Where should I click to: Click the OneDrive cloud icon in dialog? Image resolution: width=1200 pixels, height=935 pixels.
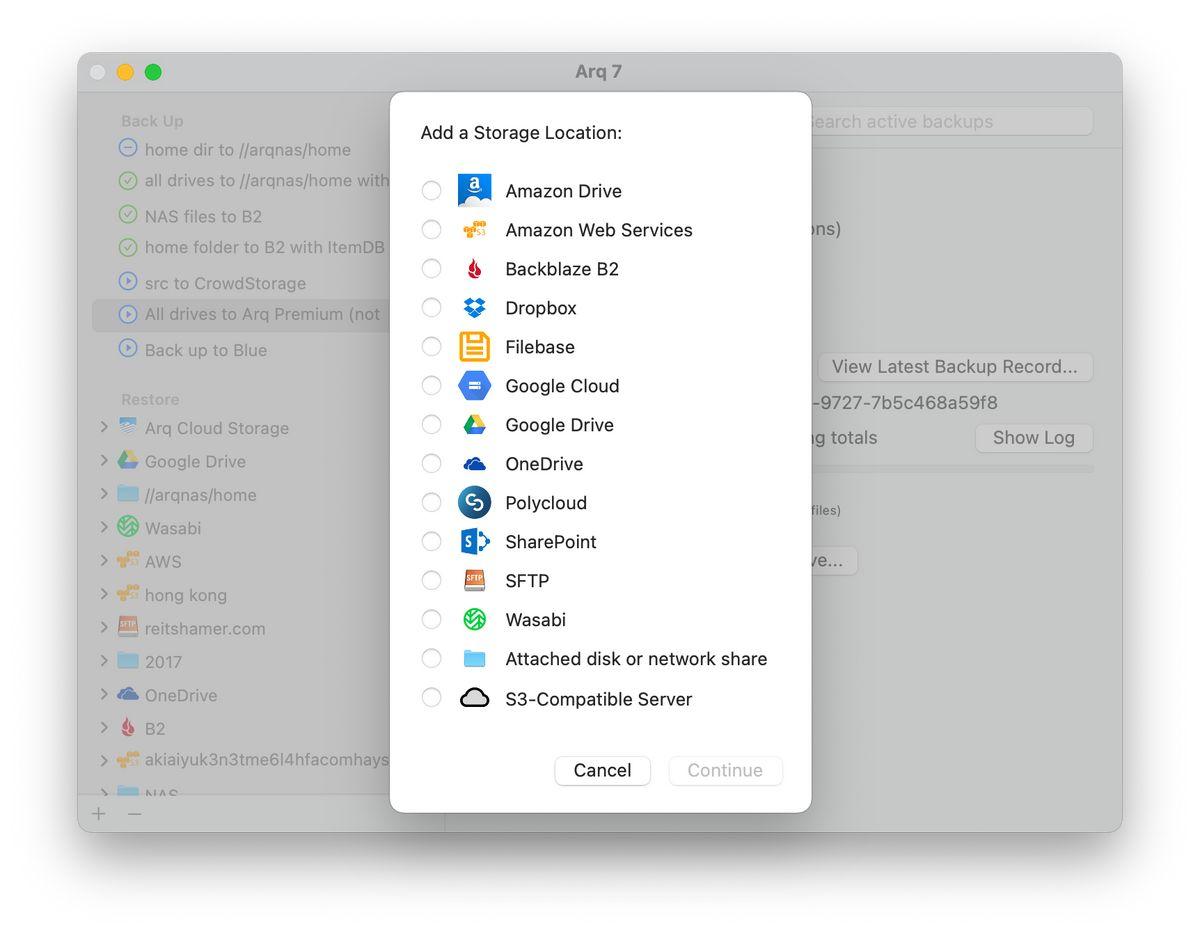tap(474, 463)
